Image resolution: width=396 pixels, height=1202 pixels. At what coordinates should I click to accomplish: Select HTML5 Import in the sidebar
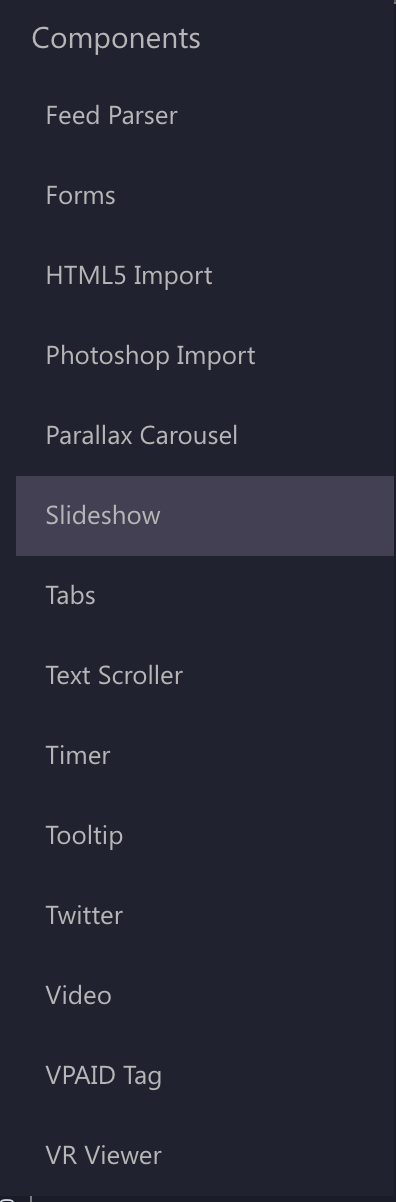coord(205,276)
